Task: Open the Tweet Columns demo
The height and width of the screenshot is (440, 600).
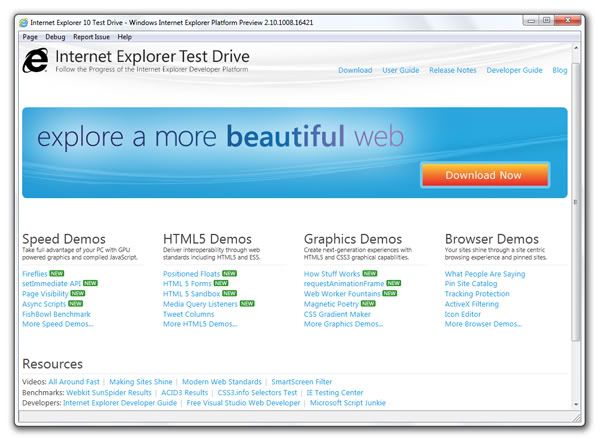Action: click(x=189, y=314)
